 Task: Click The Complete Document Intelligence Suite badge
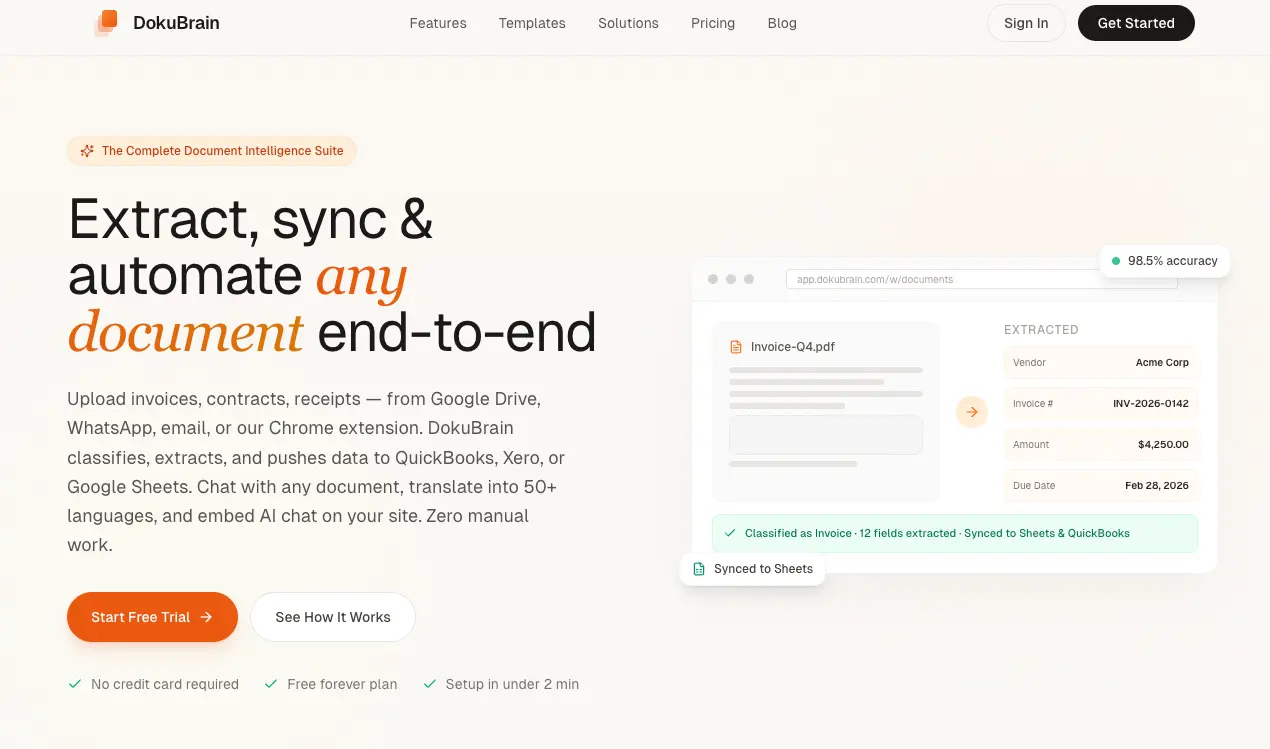212,151
